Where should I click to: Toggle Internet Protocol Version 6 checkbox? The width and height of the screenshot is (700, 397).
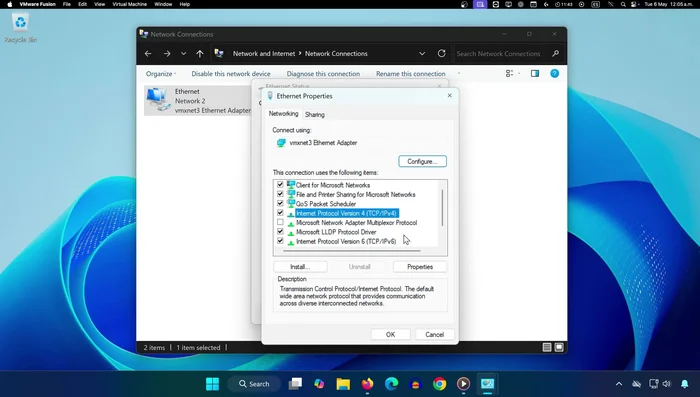click(x=280, y=241)
